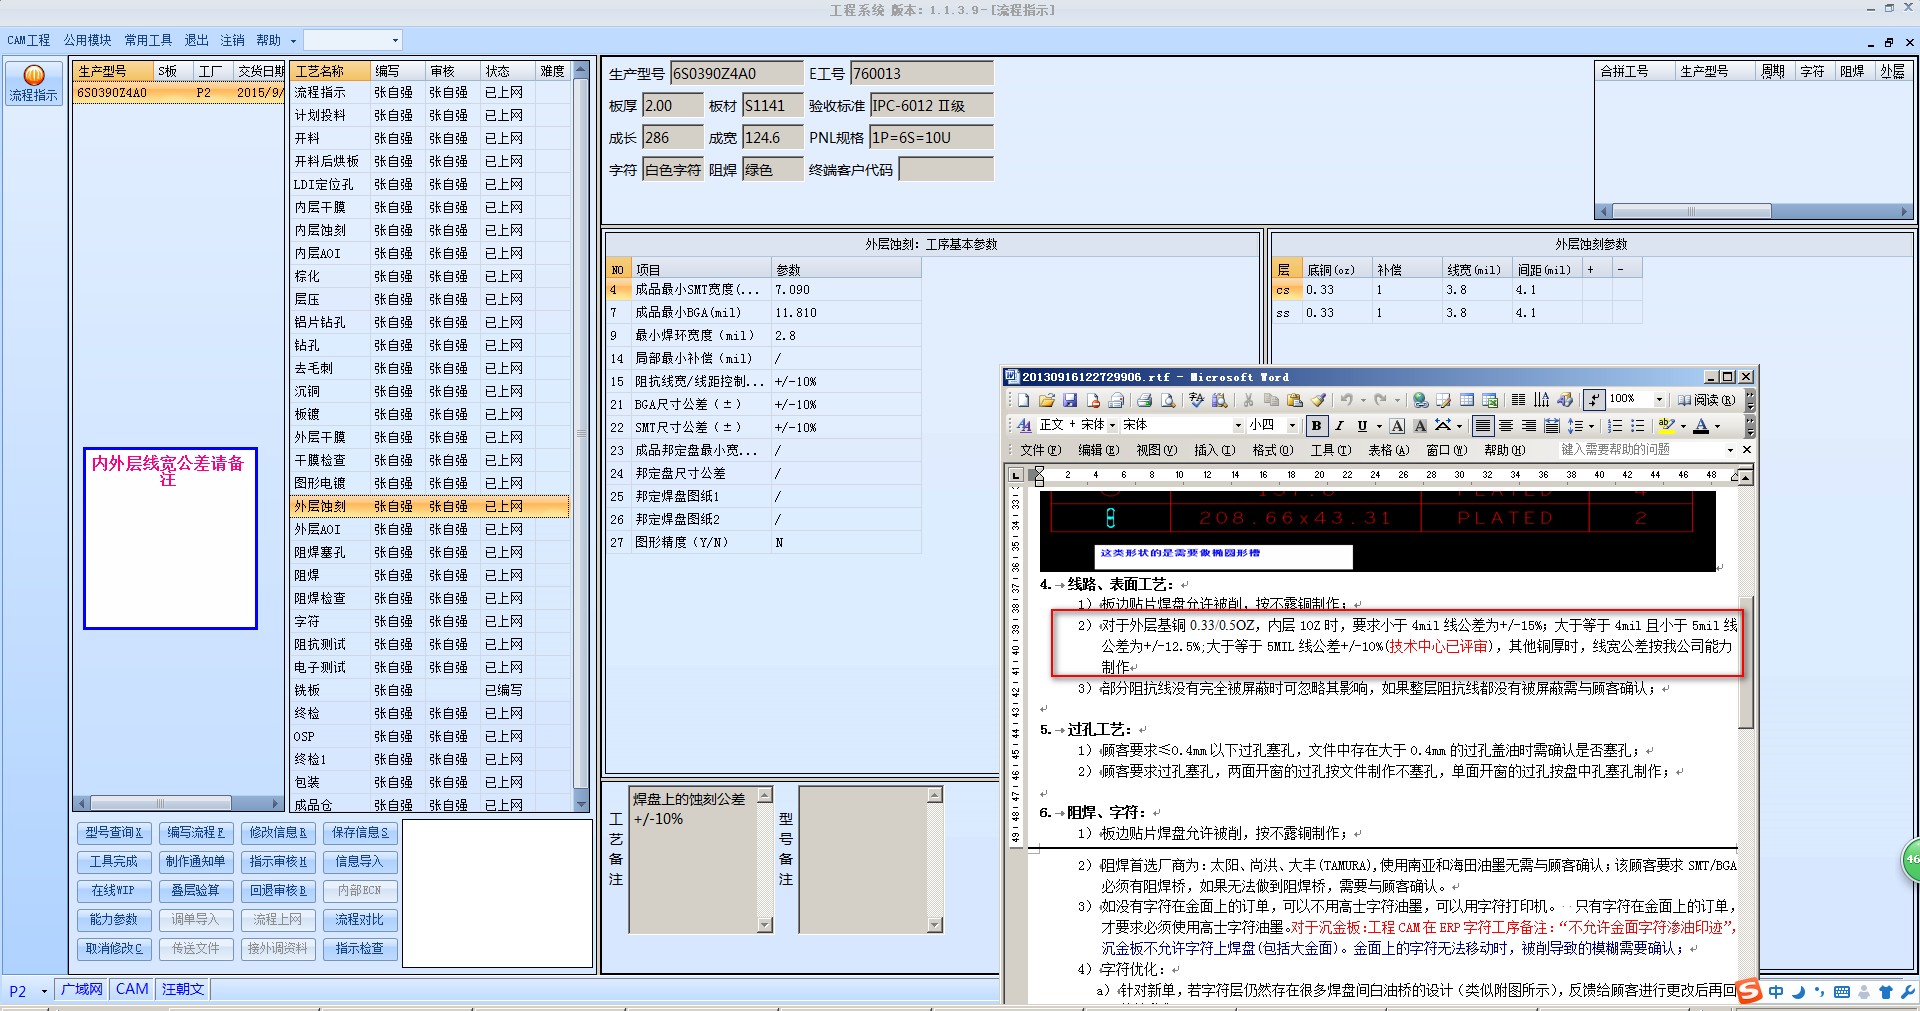Click Insert Hyperlink globe icon in Word
Image resolution: width=1920 pixels, height=1011 pixels.
pyautogui.click(x=1421, y=400)
